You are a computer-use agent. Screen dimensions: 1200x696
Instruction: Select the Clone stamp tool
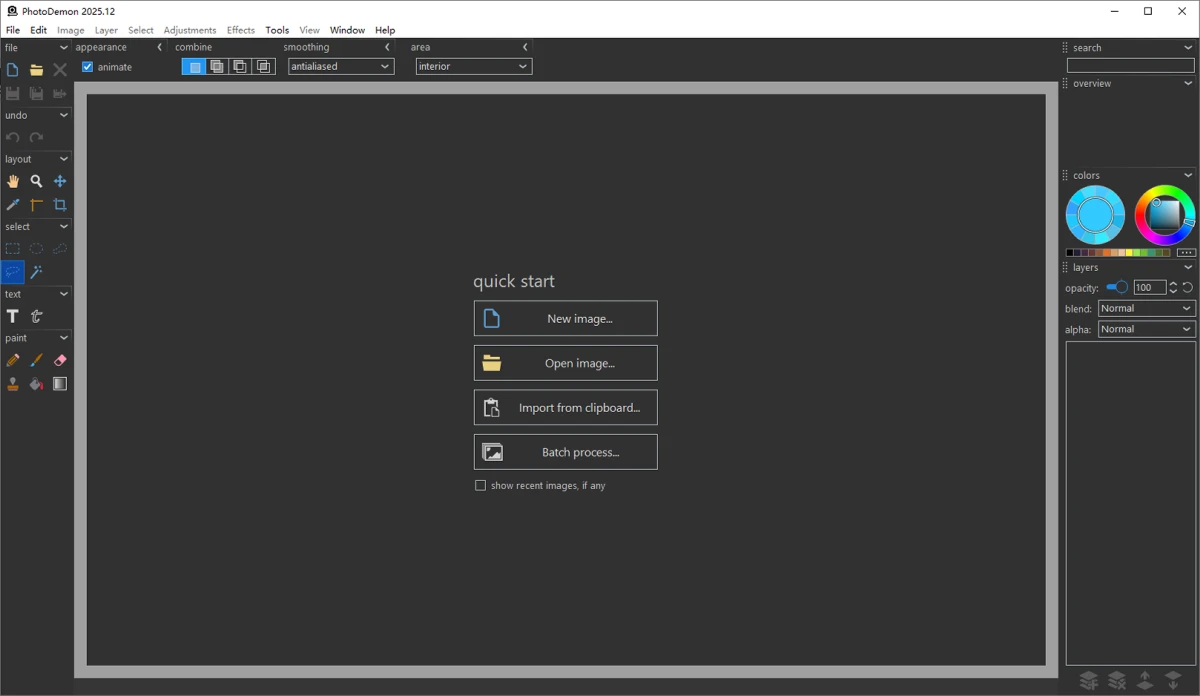click(x=12, y=384)
